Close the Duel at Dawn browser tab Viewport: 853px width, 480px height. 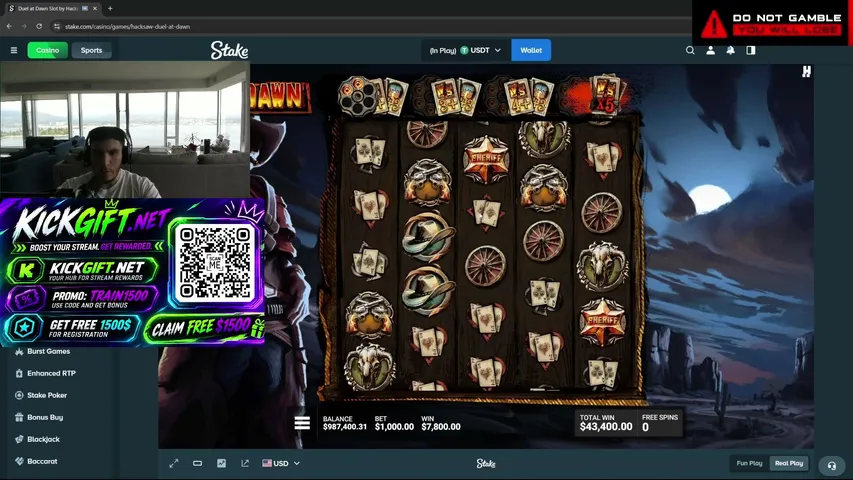pyautogui.click(x=95, y=9)
